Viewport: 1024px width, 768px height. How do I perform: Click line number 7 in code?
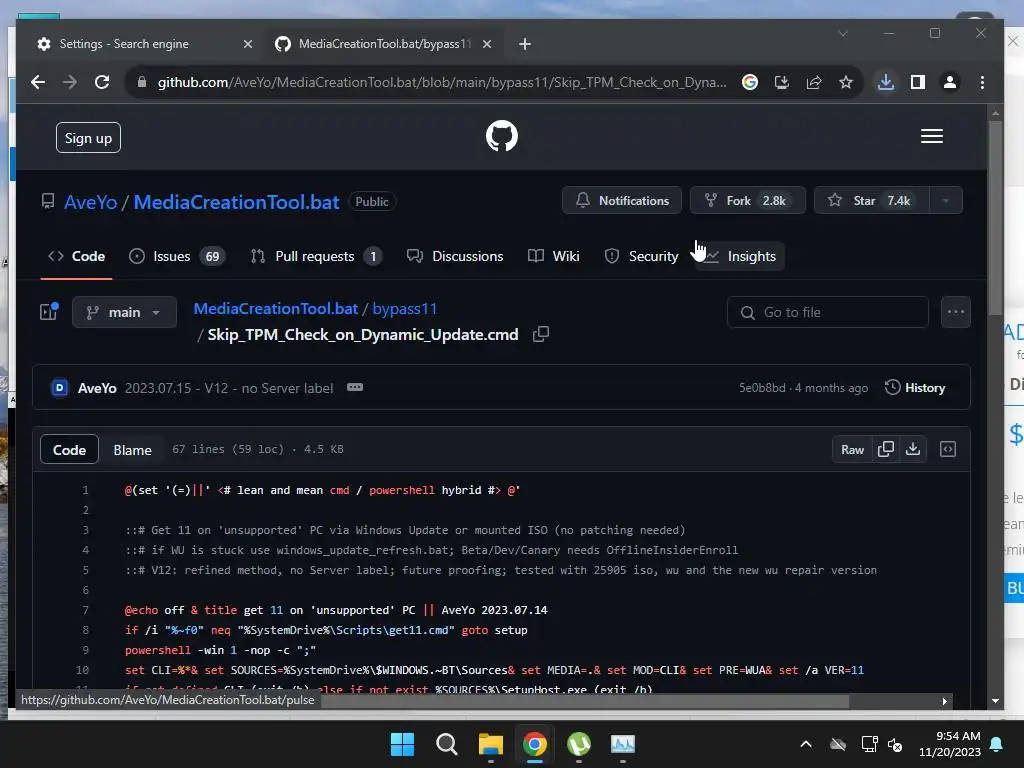coord(86,610)
